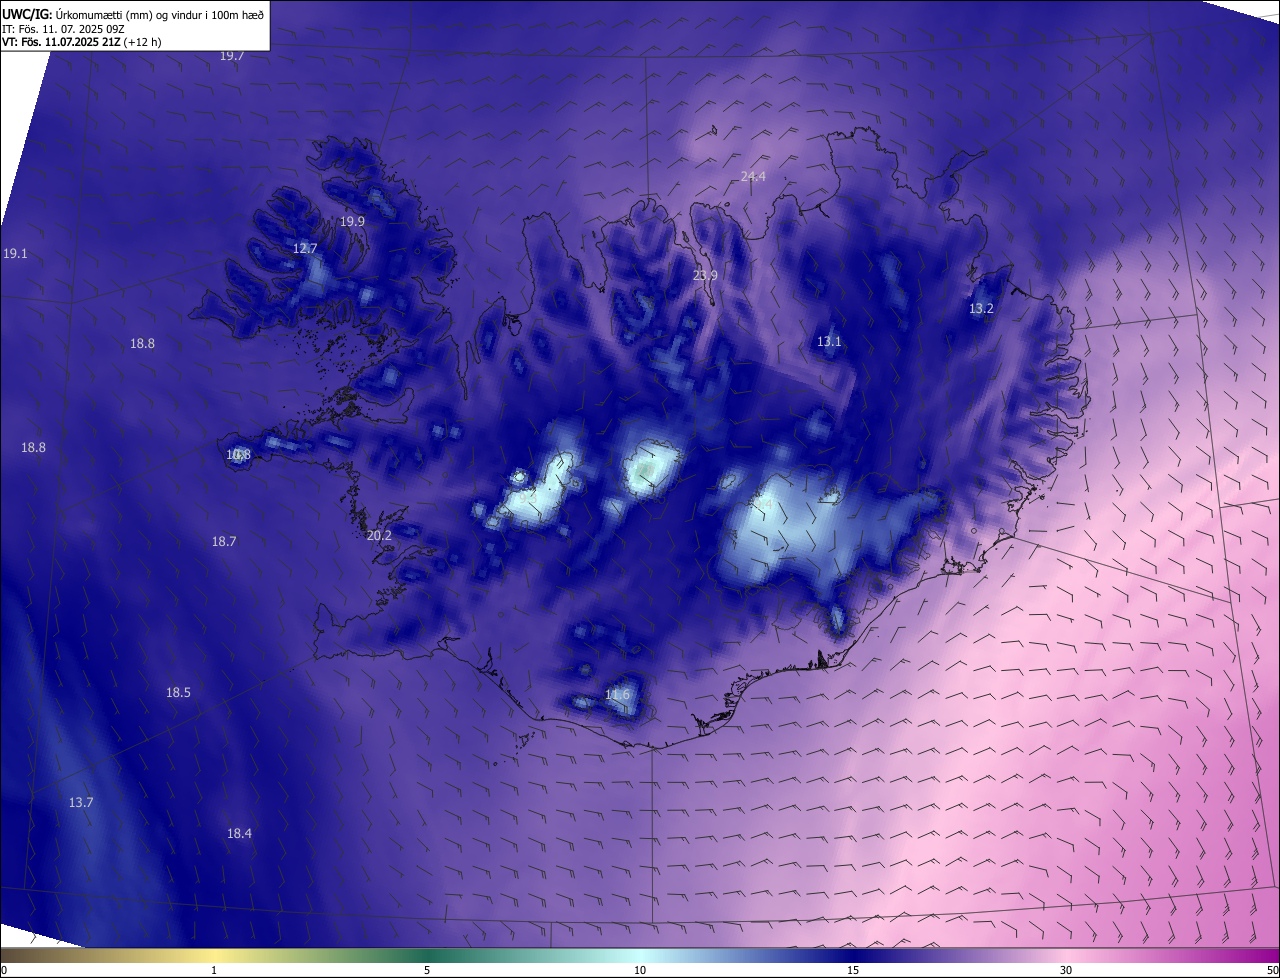The width and height of the screenshot is (1280, 978).
Task: Click the 19.7 value label
Action: (232, 56)
